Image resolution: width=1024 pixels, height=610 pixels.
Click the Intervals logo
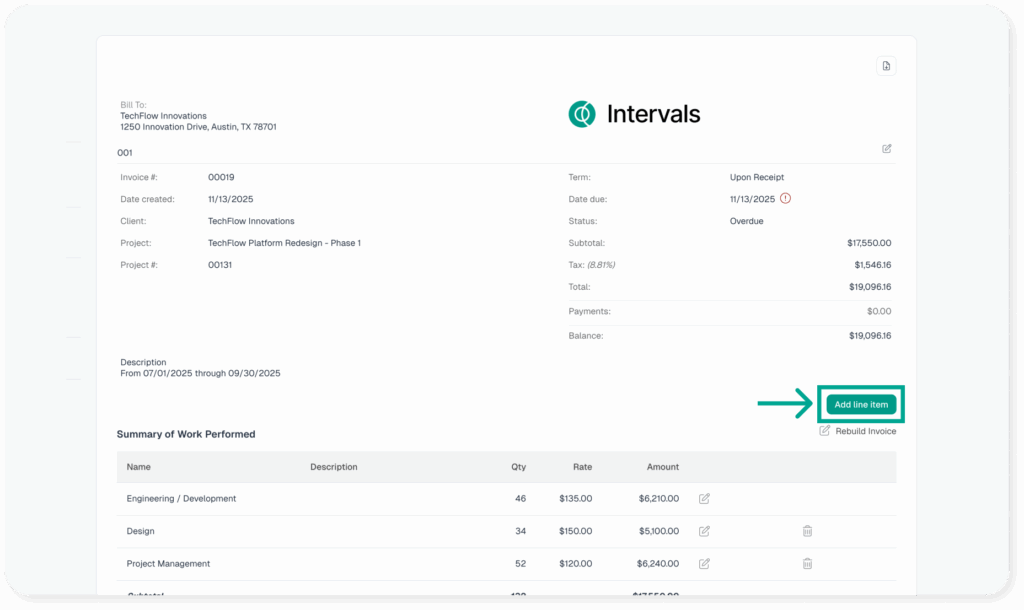pos(634,114)
